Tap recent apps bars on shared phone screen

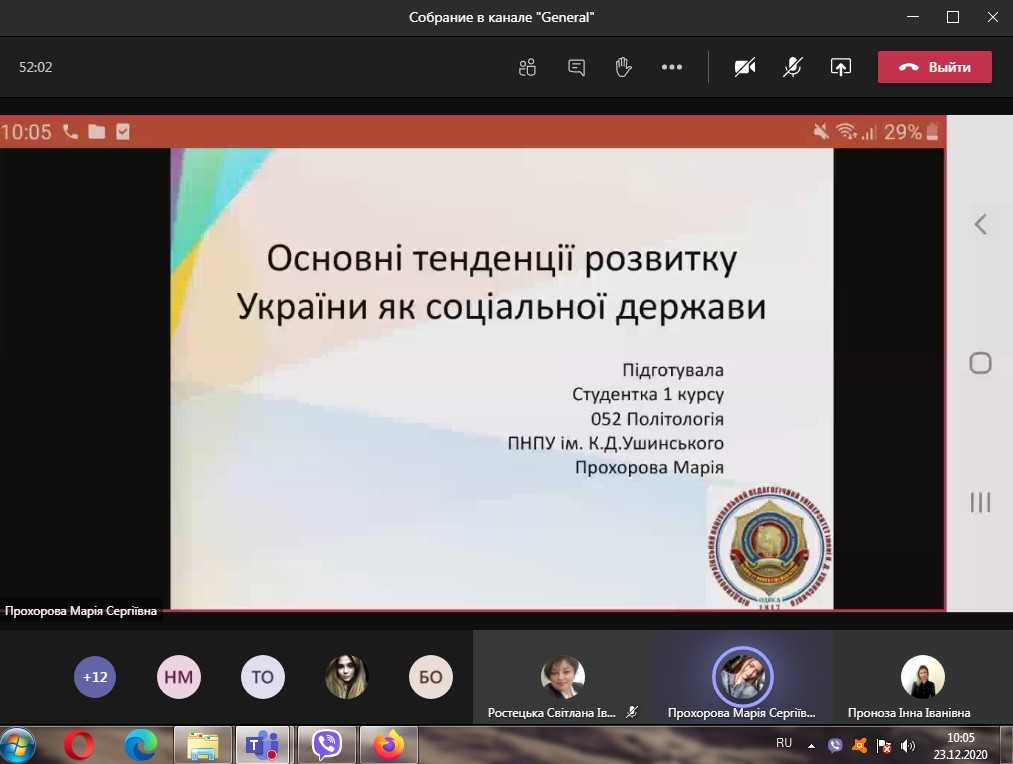point(980,502)
